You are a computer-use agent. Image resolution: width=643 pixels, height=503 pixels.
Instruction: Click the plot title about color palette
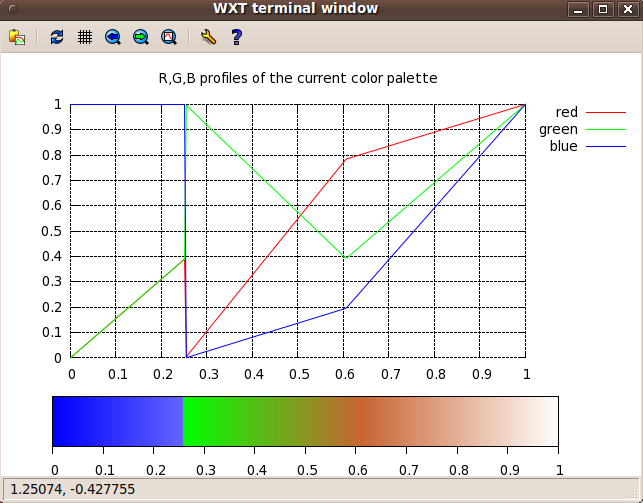[298, 78]
